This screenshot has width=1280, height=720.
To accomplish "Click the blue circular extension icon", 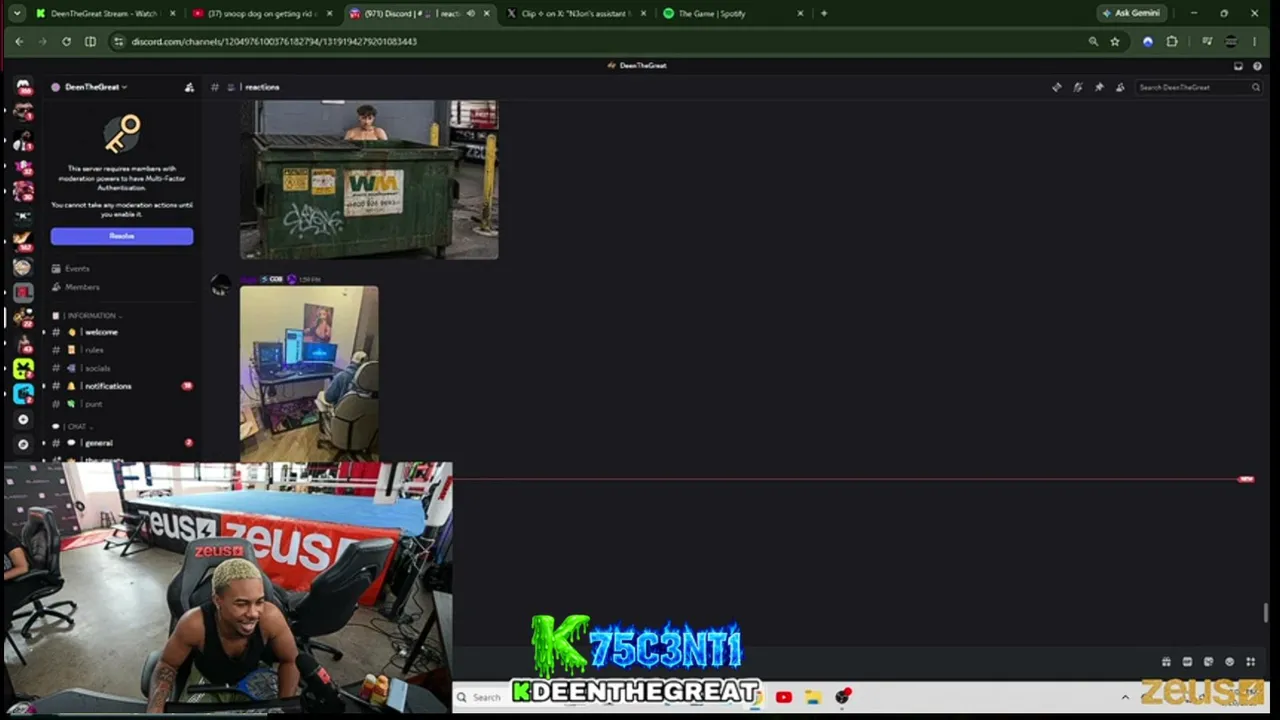I will 1148,41.
